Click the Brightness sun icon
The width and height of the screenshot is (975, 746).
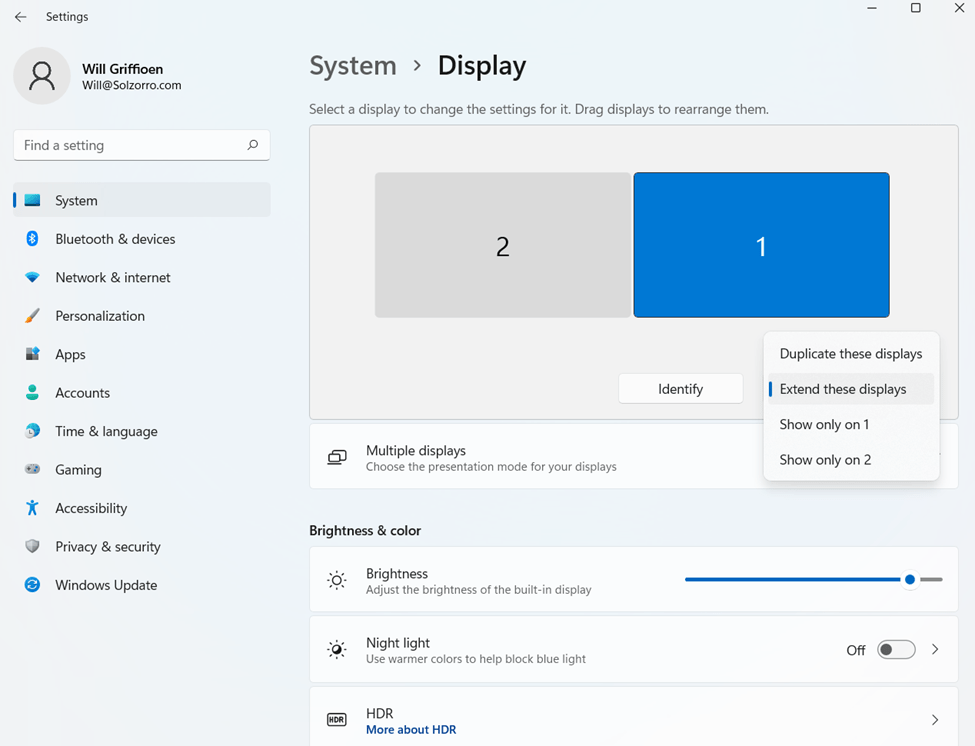point(337,581)
